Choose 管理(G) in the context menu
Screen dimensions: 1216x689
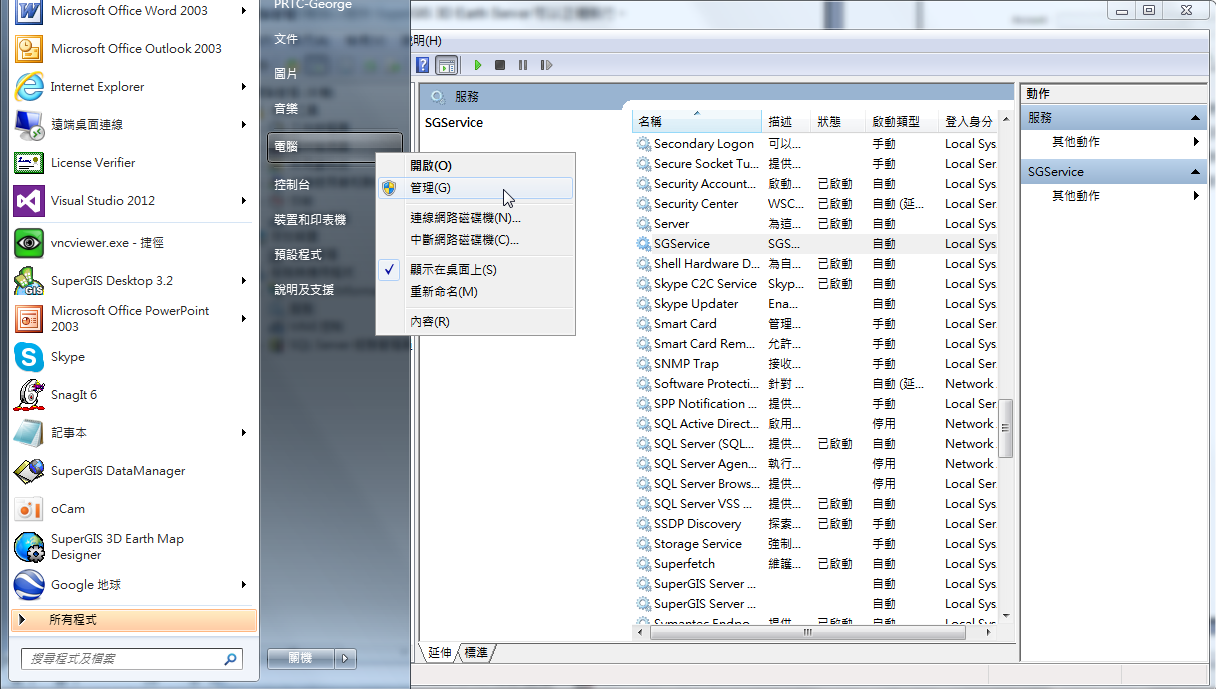click(x=431, y=188)
